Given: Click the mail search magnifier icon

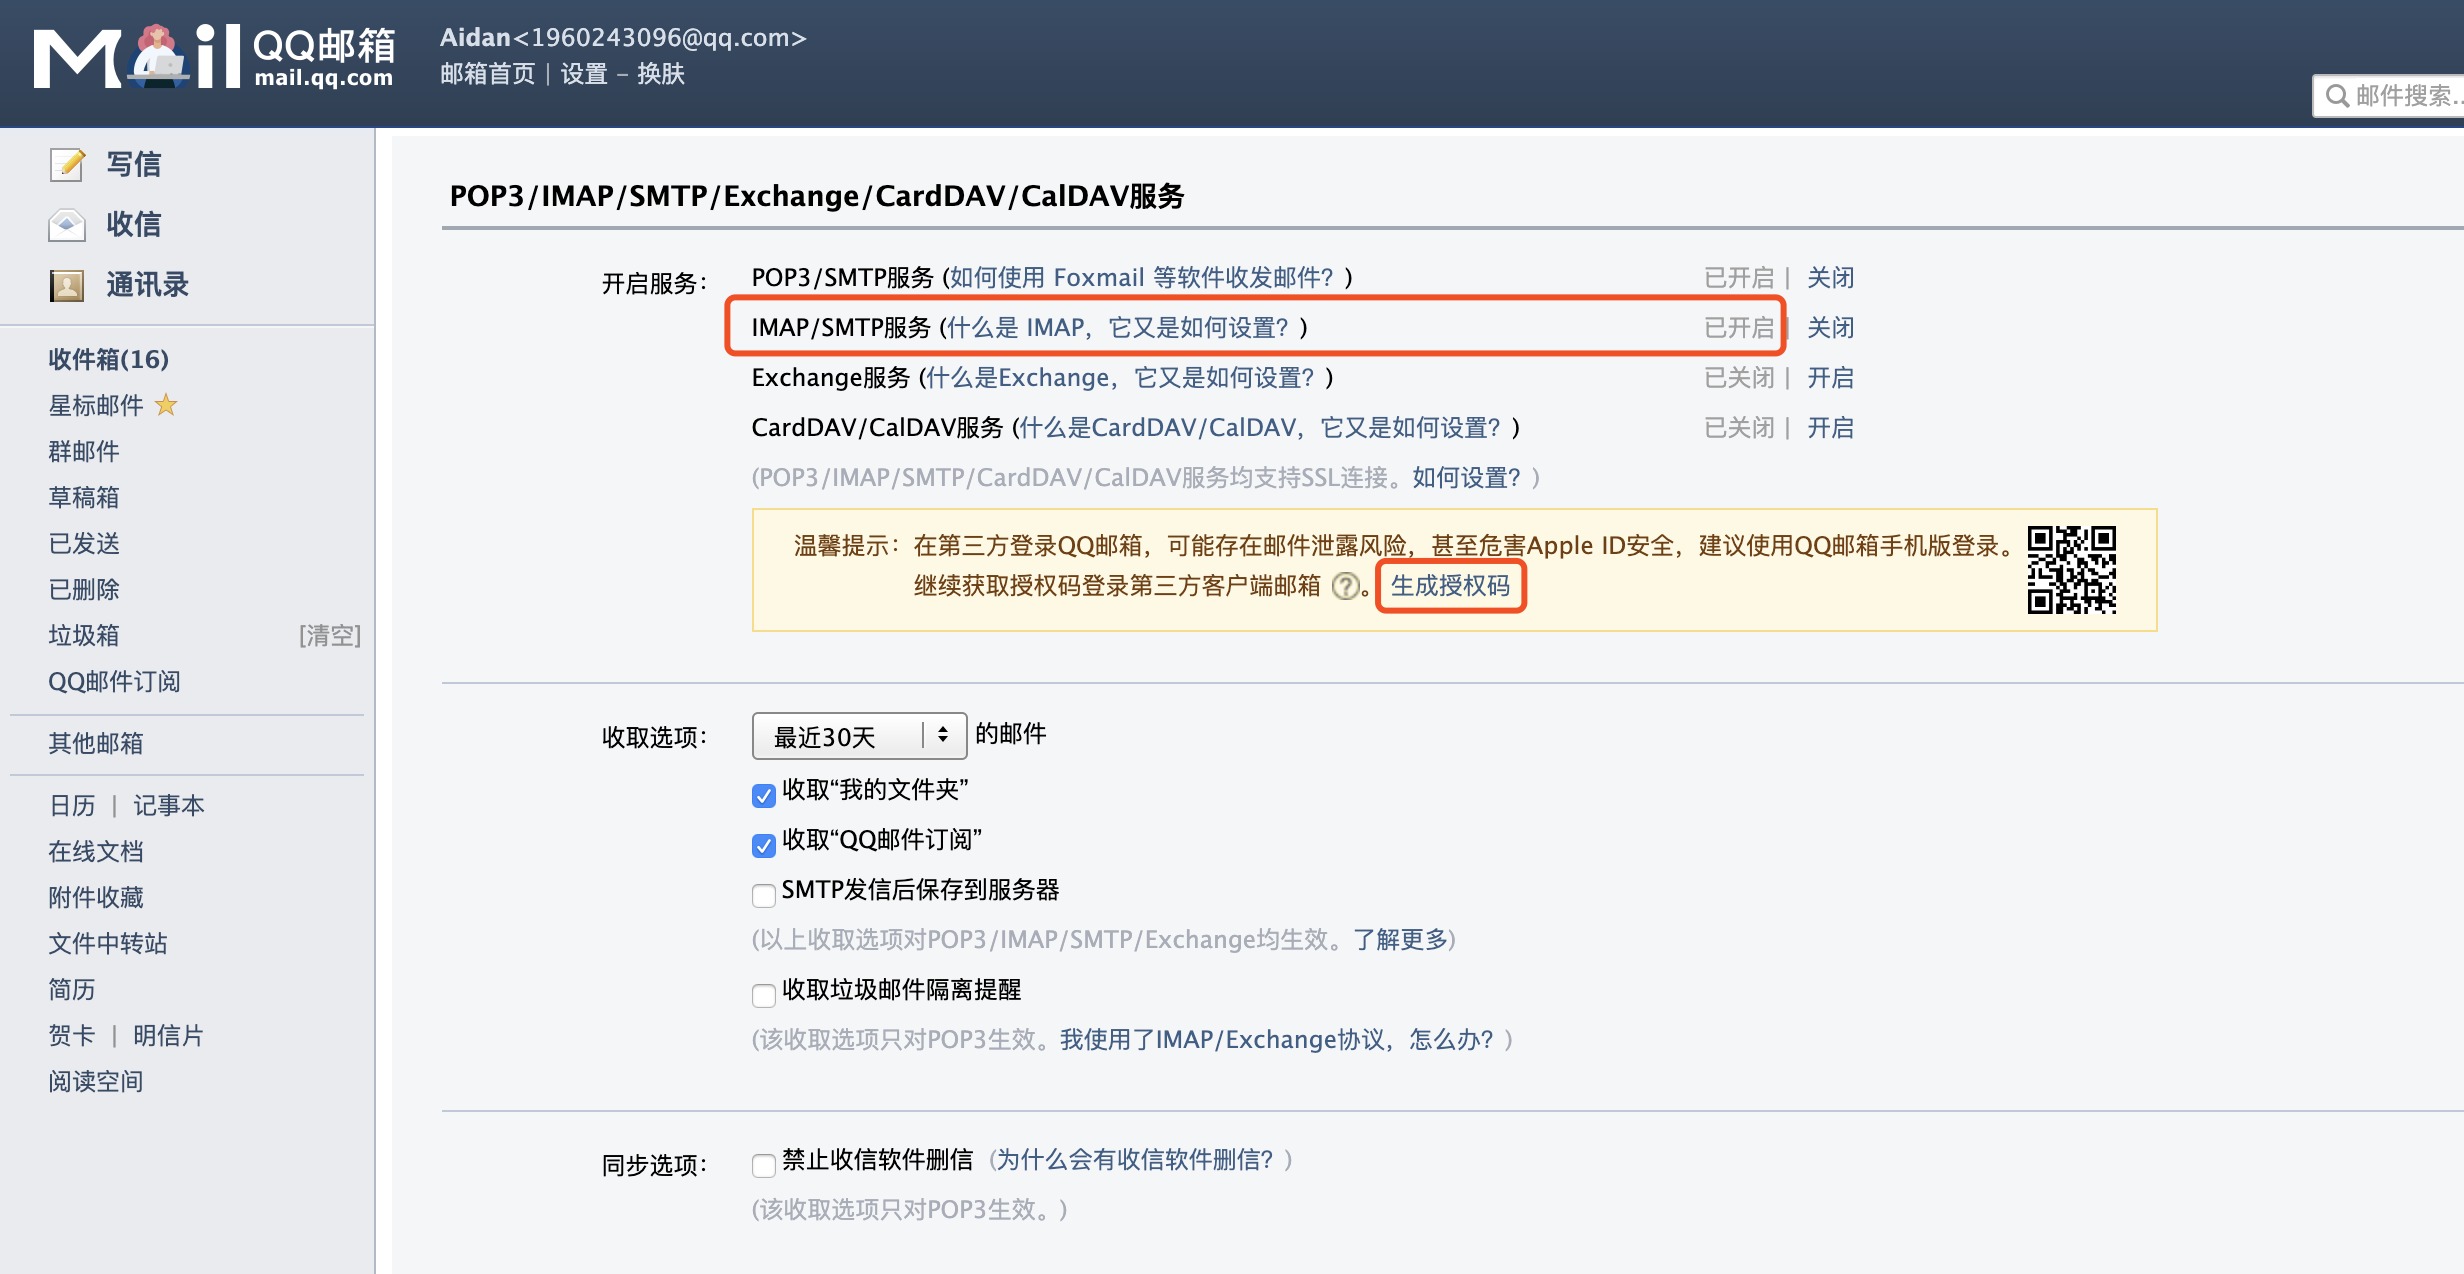Looking at the screenshot, I should [2337, 96].
